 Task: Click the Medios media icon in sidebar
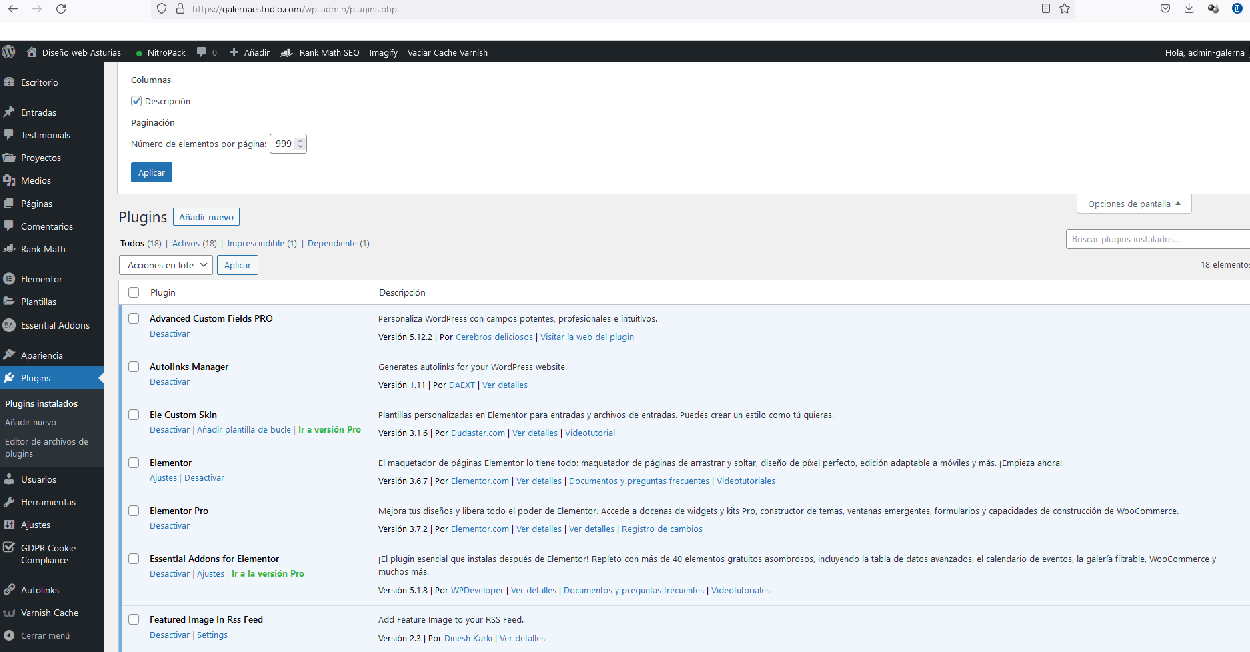9,181
